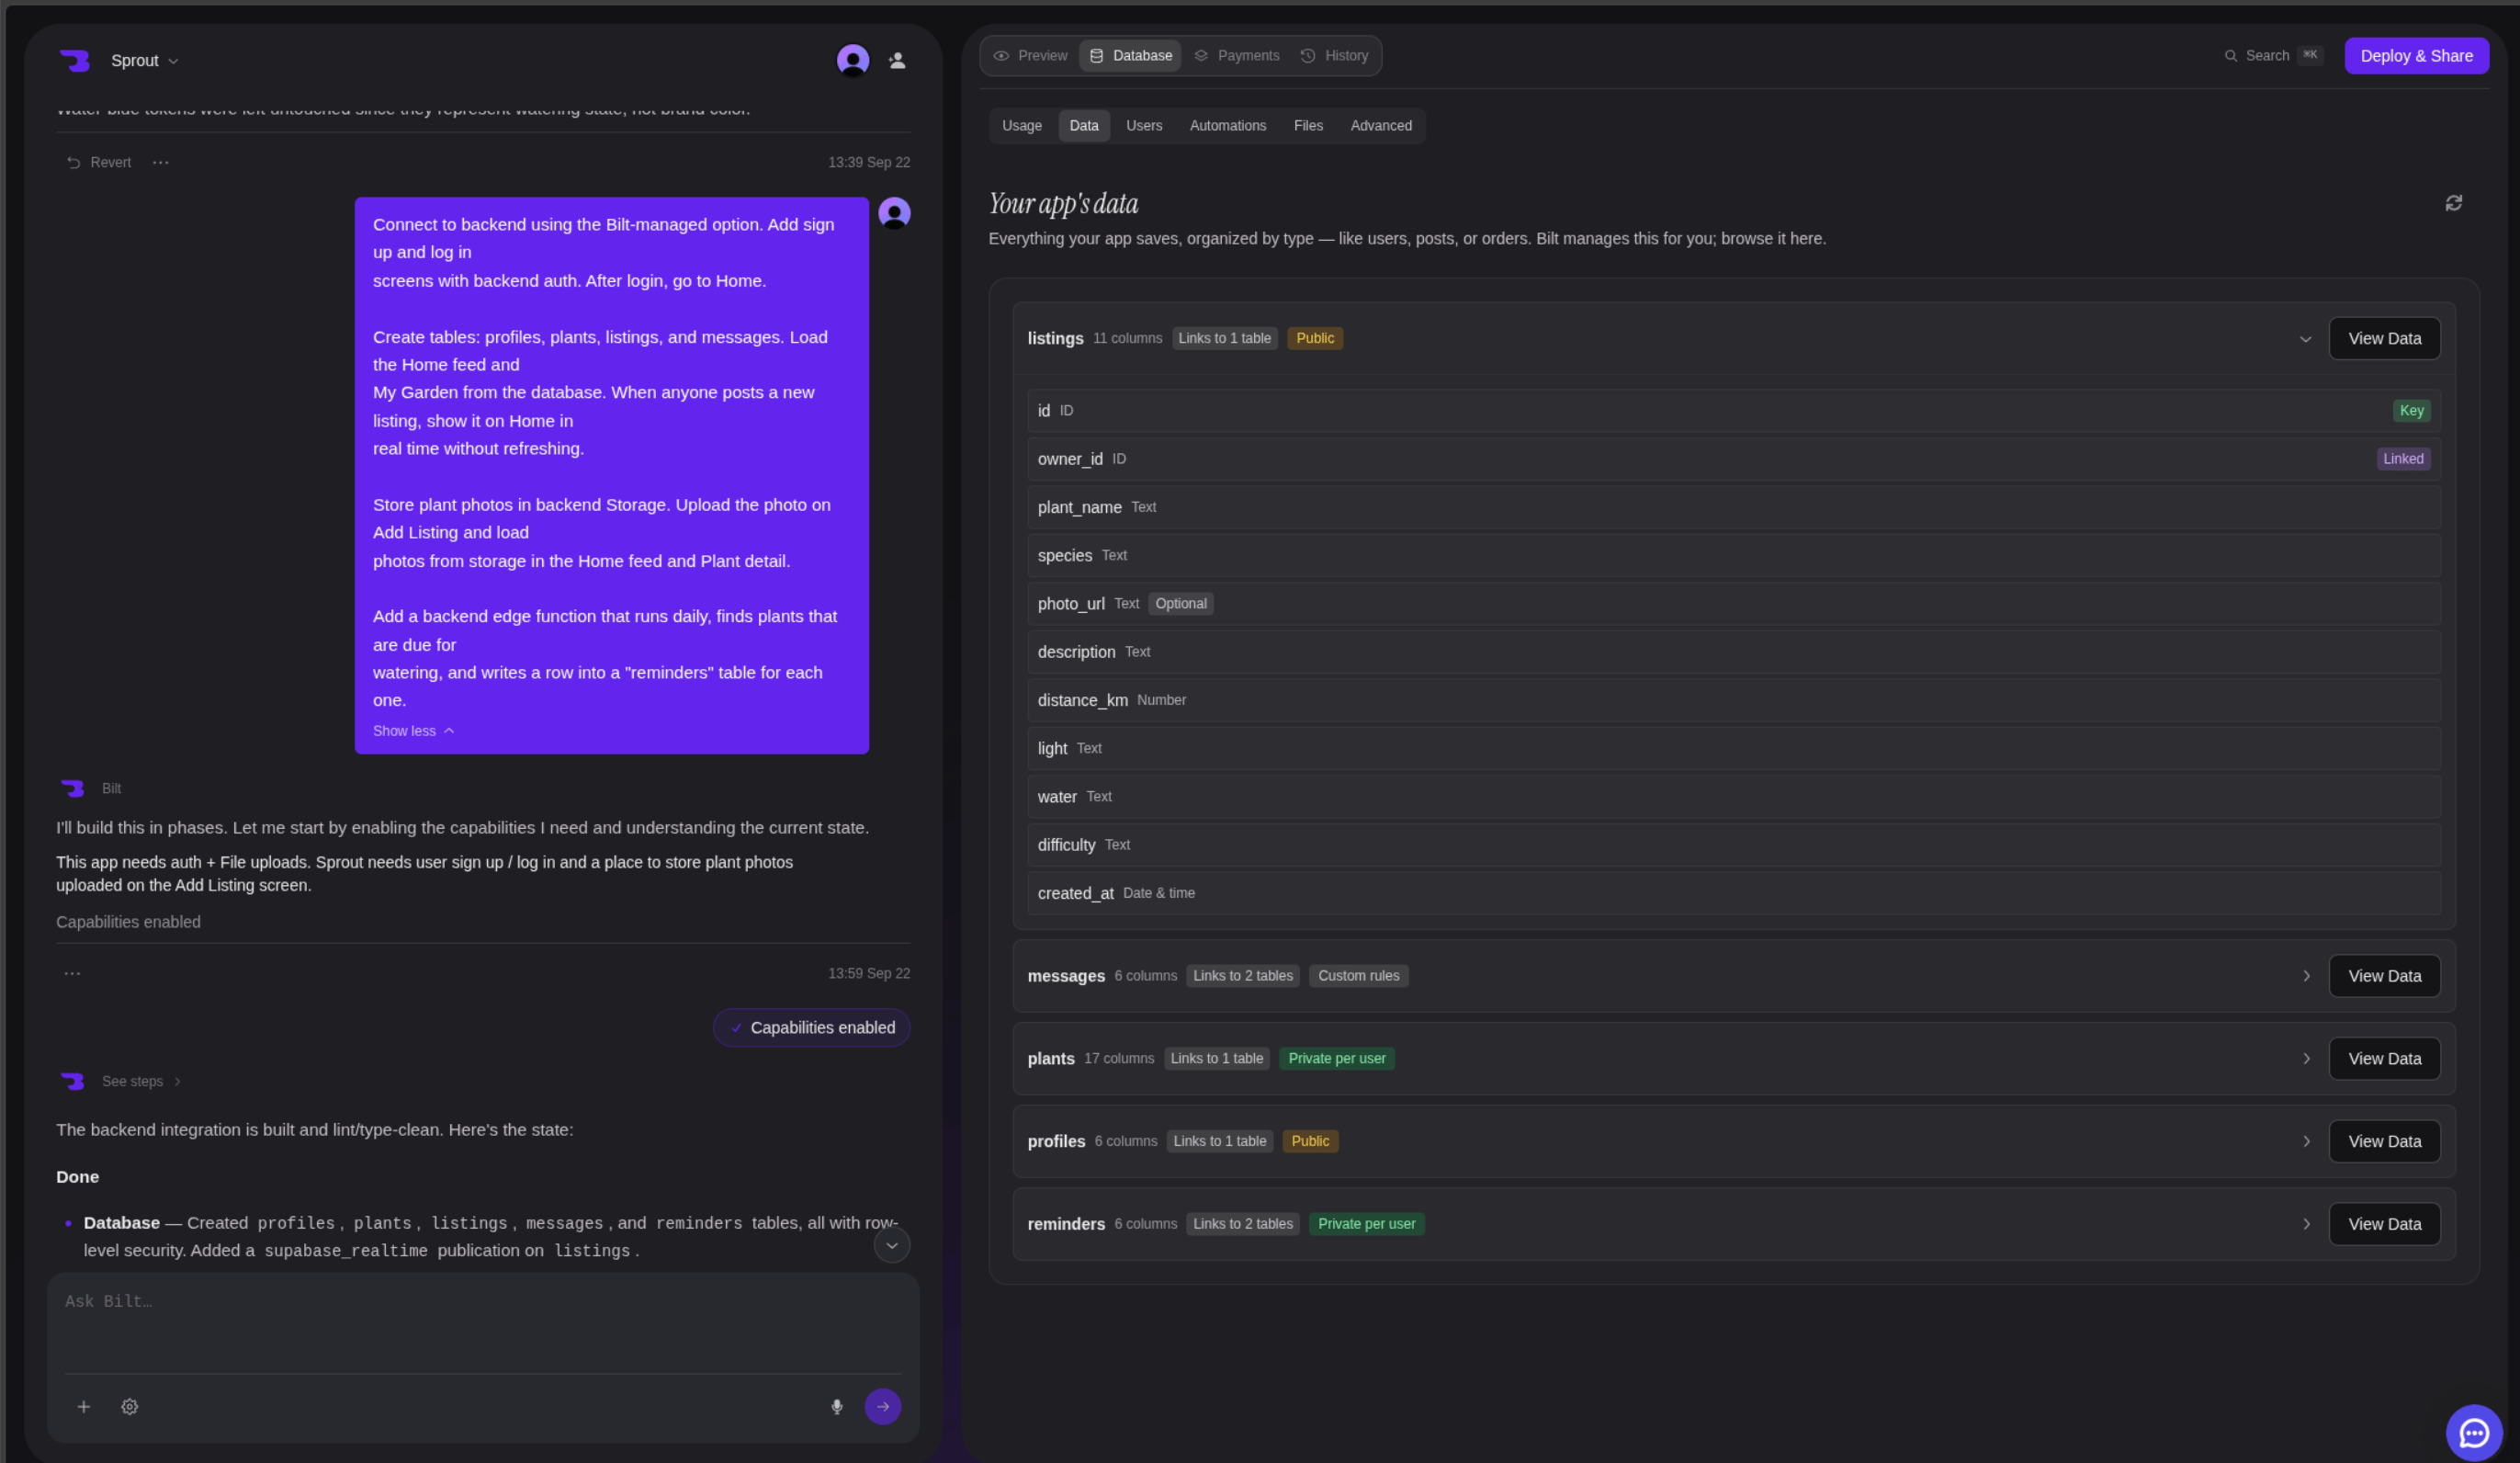The width and height of the screenshot is (2520, 1463).
Task: Expand the profiles table chevron
Action: coord(2306,1141)
